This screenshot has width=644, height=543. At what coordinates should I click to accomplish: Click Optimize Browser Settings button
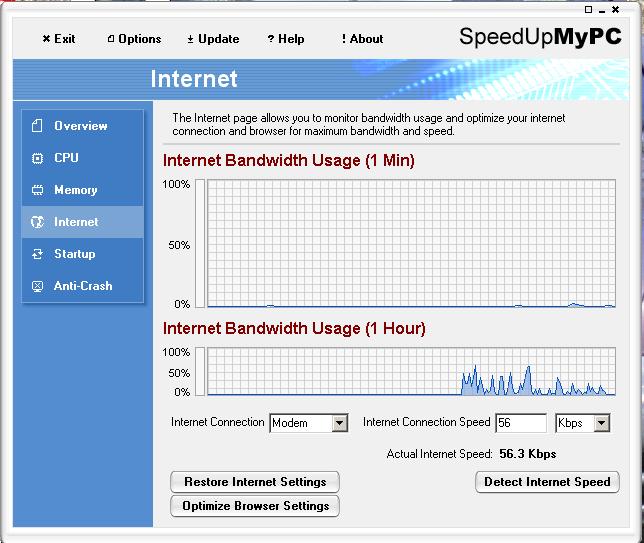click(255, 506)
